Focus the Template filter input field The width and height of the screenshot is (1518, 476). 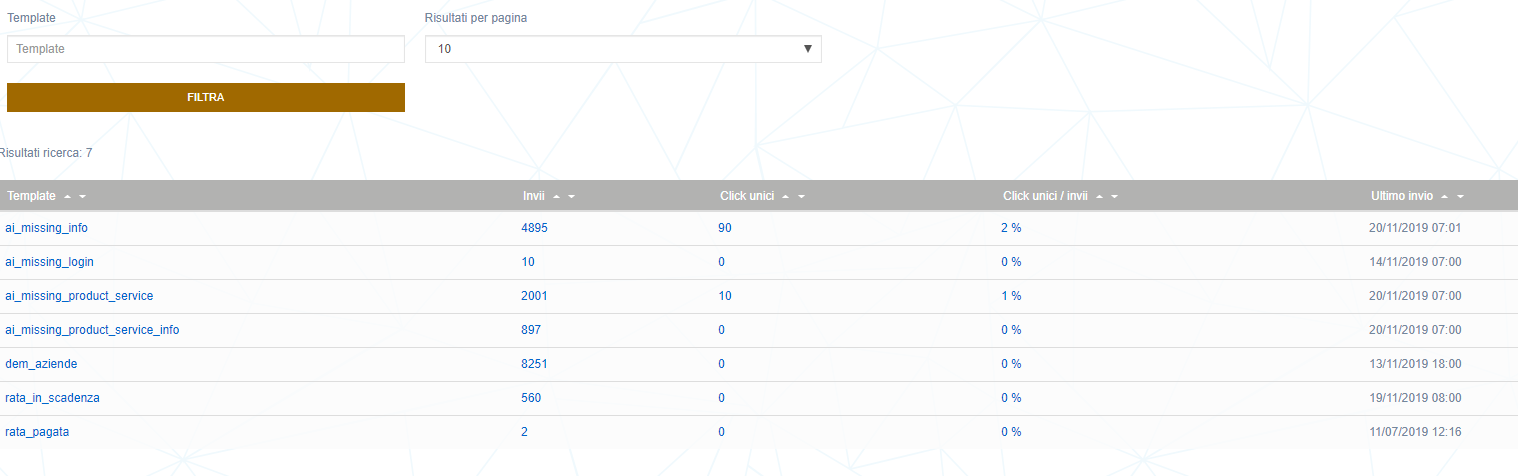[206, 48]
